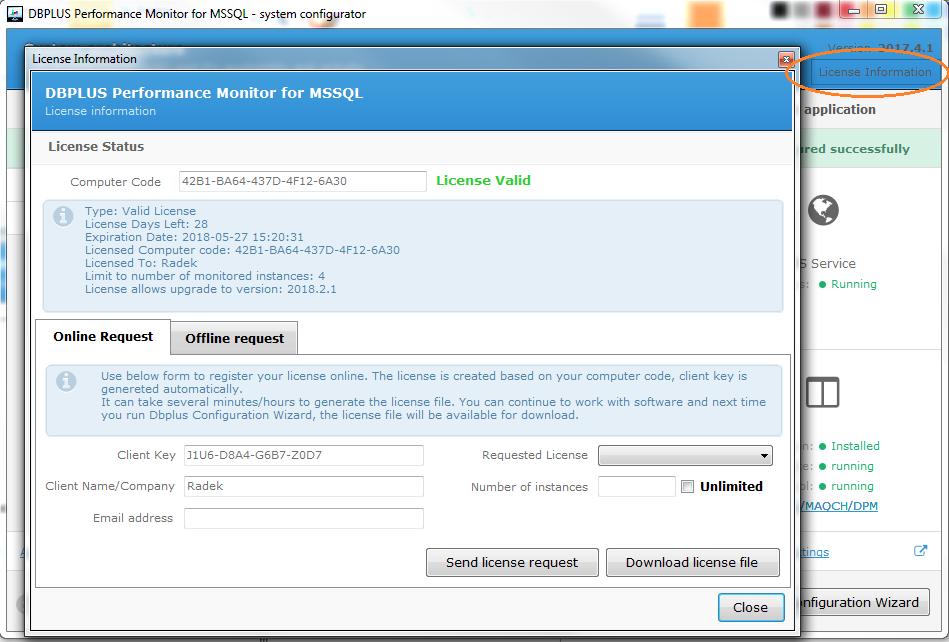Click the green 'License Valid' status text
Viewport: 949px width, 642px height.
pos(483,180)
